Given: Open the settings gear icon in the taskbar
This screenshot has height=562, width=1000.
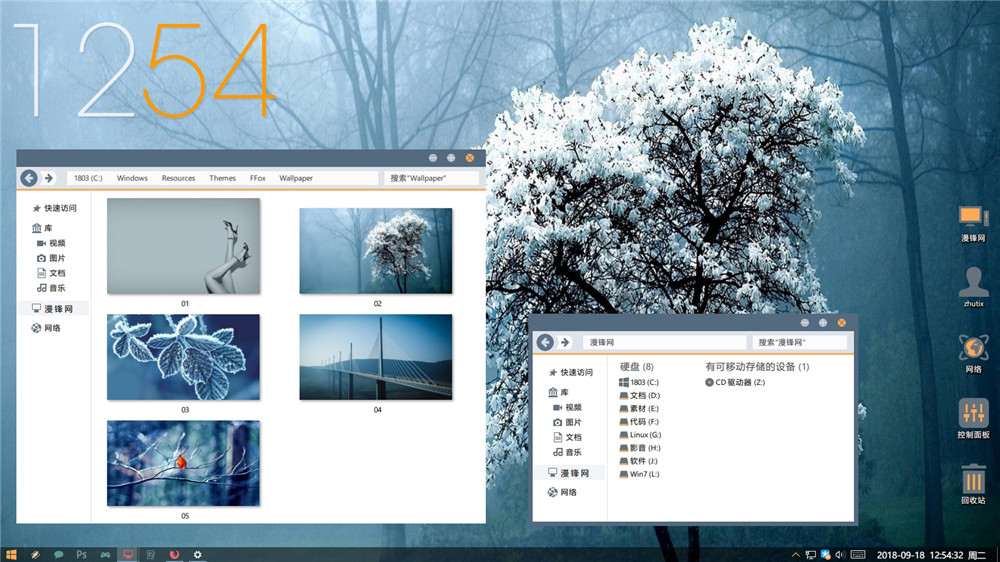Looking at the screenshot, I should click(x=198, y=554).
